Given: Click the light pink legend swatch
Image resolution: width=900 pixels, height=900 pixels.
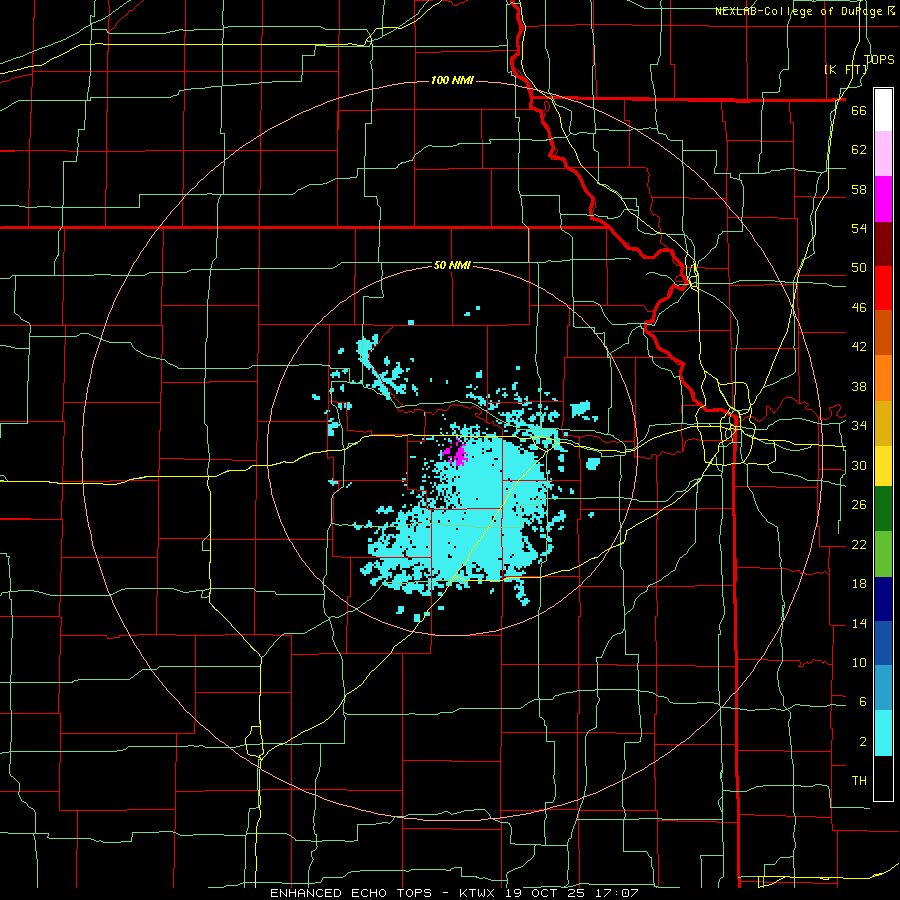Looking at the screenshot, I should click(883, 154).
